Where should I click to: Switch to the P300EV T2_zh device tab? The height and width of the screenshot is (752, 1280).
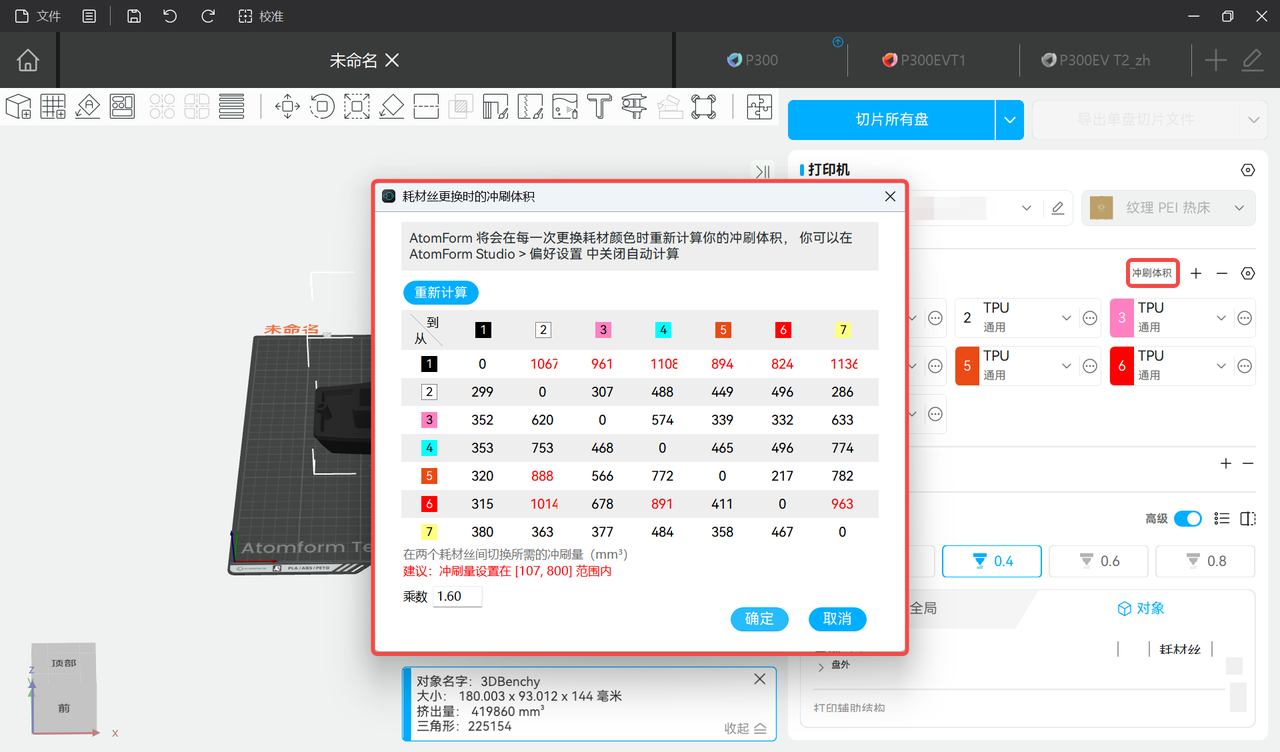click(x=1096, y=60)
